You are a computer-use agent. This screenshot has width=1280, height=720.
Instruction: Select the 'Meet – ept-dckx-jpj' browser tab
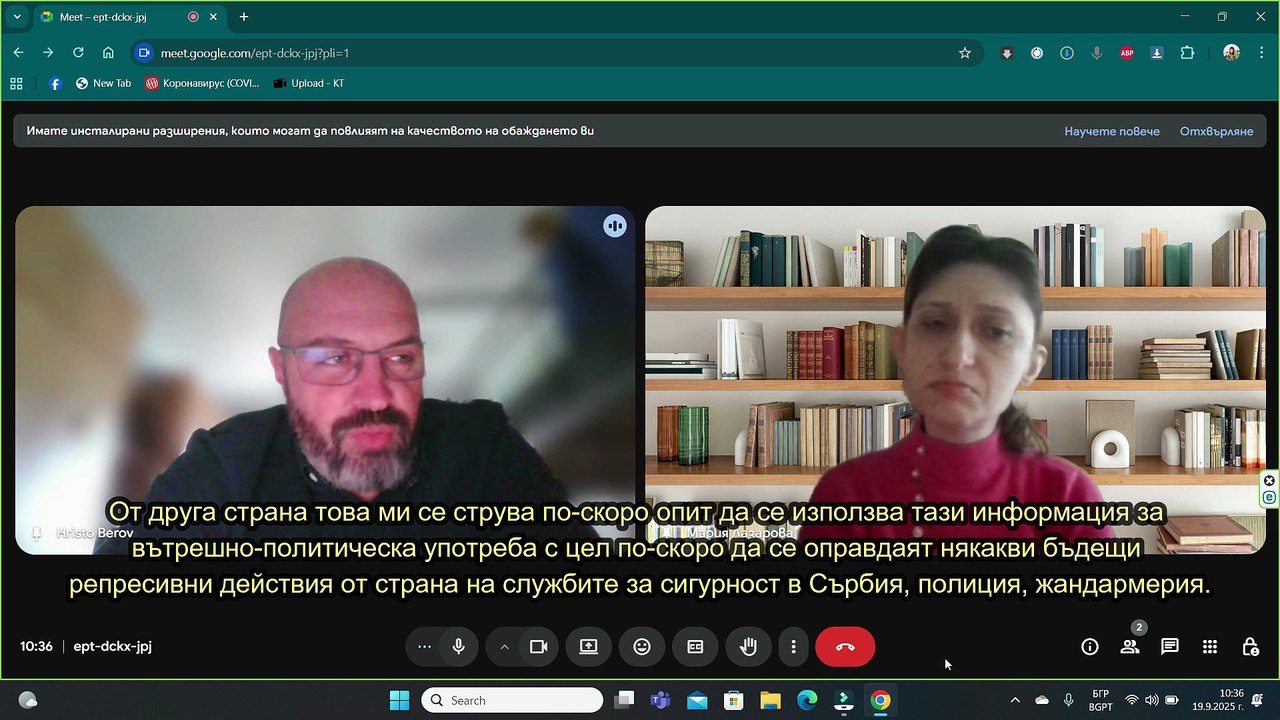pos(130,17)
